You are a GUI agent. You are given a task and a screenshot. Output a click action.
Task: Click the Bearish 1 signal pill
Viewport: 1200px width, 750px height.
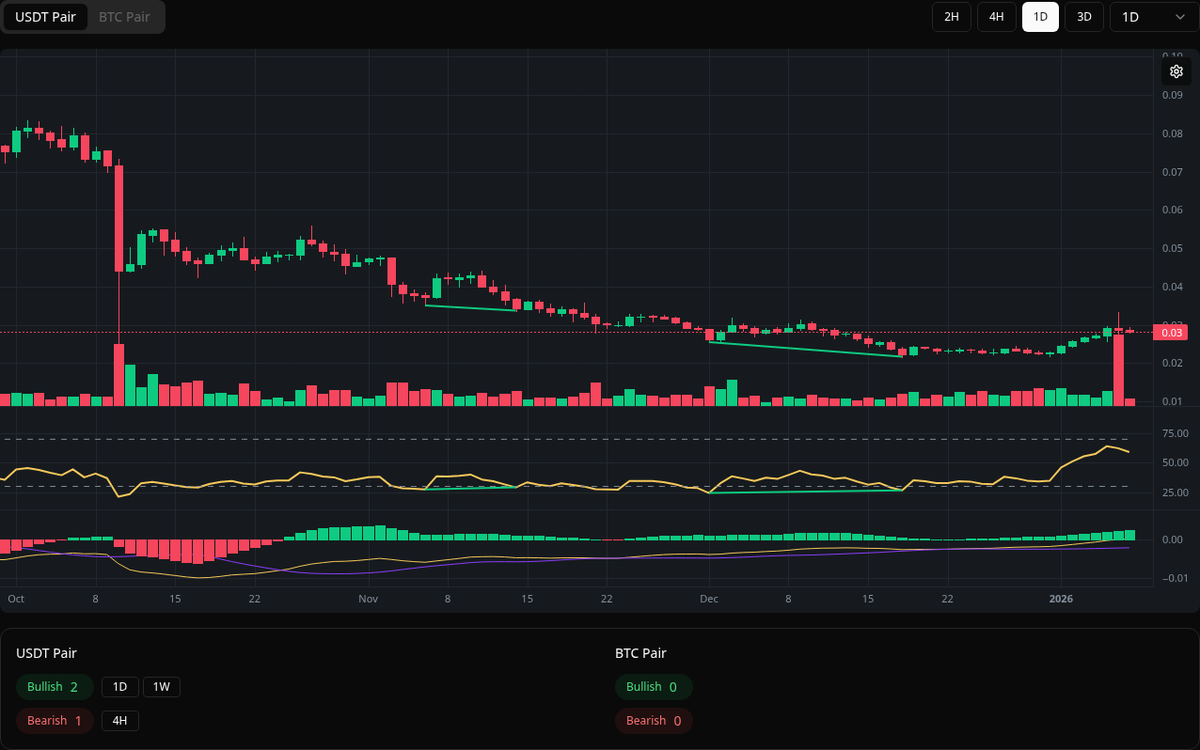(54, 720)
